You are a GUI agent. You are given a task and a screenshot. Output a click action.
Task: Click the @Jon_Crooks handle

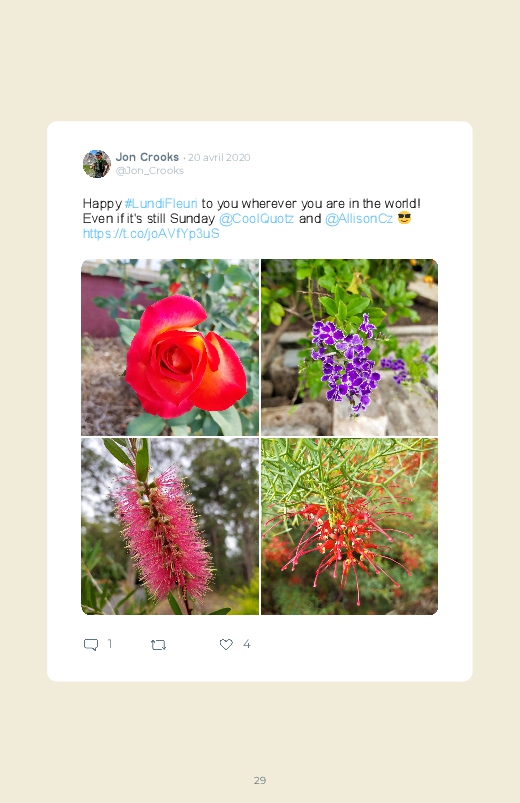click(x=150, y=171)
